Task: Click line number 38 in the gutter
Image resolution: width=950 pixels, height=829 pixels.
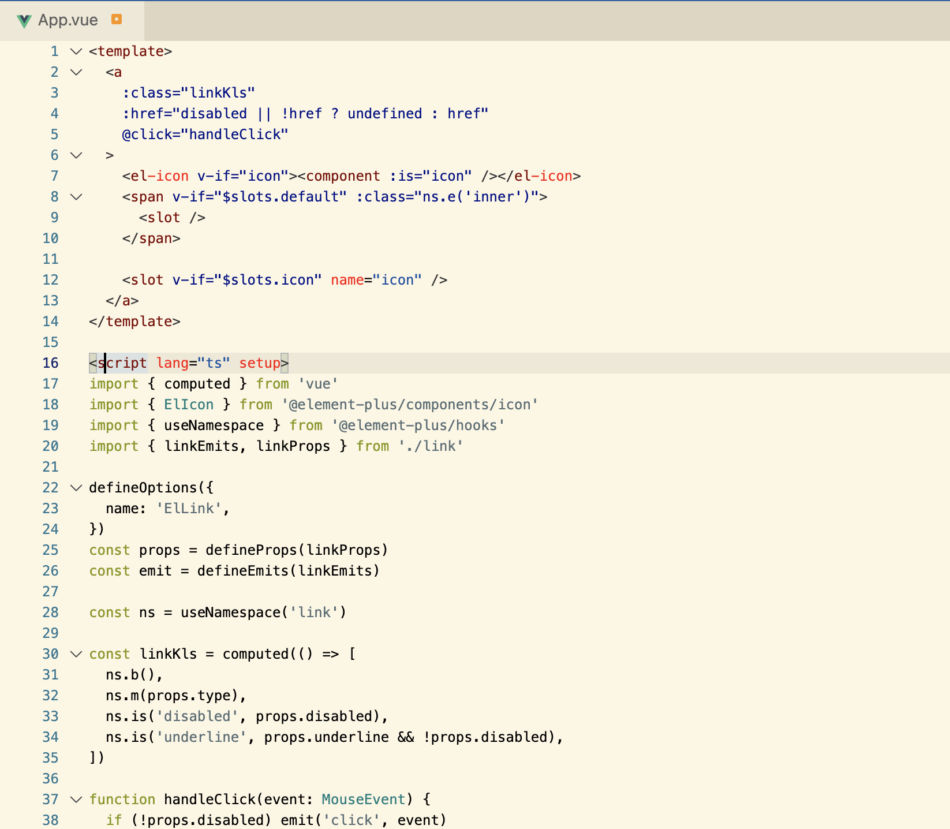Action: coord(50,820)
